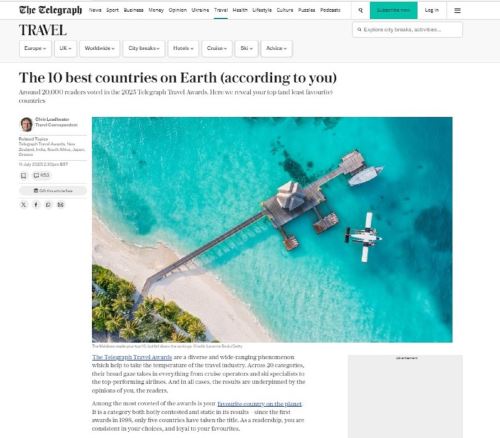This screenshot has width=500, height=438.
Task: Expand the Europe dropdown
Action: (35, 48)
